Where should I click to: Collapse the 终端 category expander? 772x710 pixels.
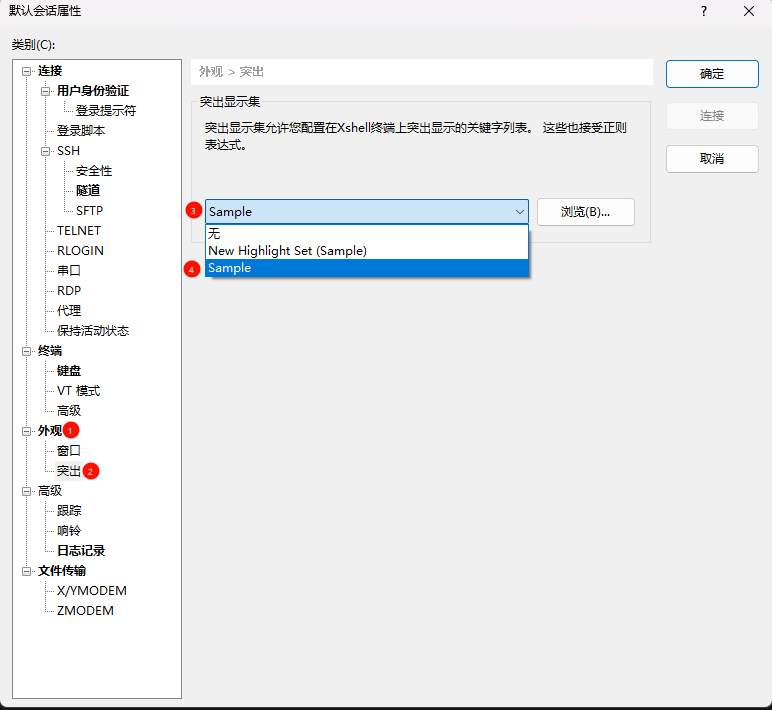27,352
